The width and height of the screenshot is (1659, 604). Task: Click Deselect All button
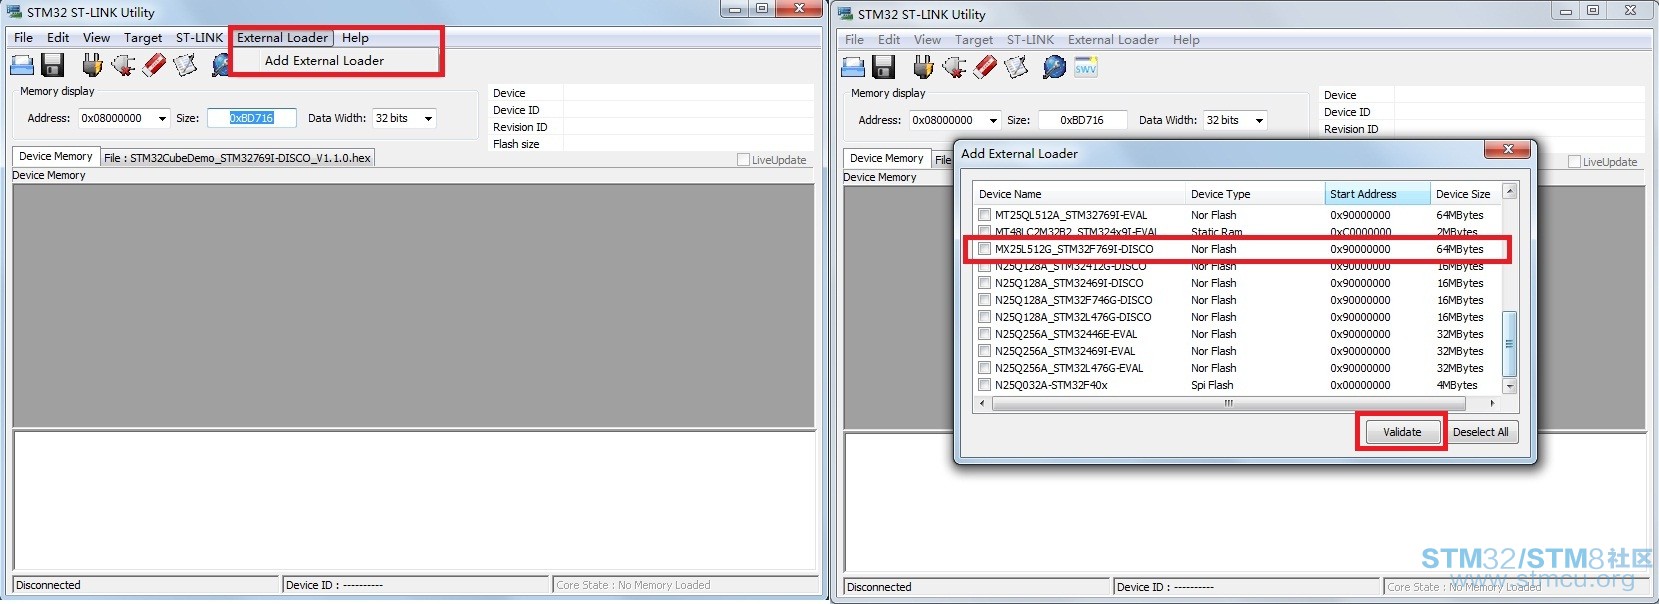point(1480,432)
